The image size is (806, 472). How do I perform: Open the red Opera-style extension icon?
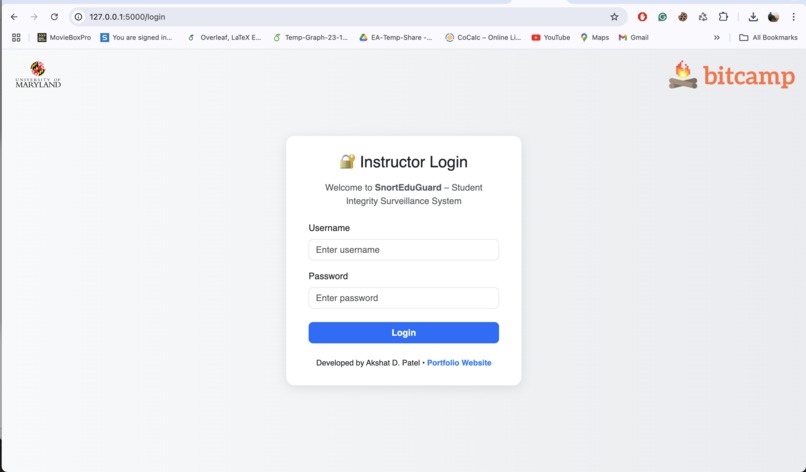642,17
